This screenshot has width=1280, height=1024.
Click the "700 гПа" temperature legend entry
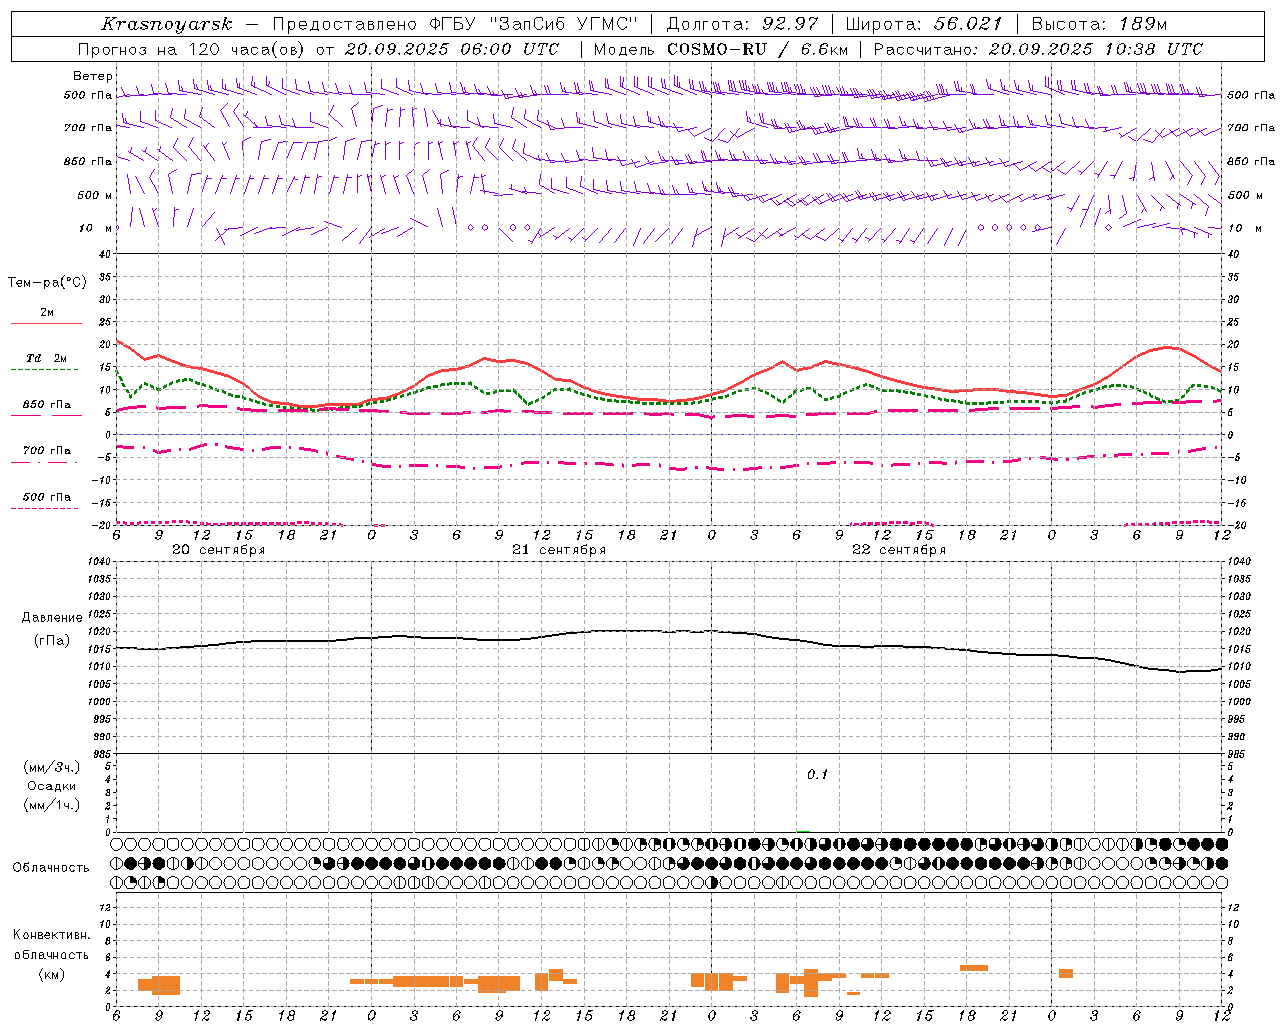coord(46,450)
